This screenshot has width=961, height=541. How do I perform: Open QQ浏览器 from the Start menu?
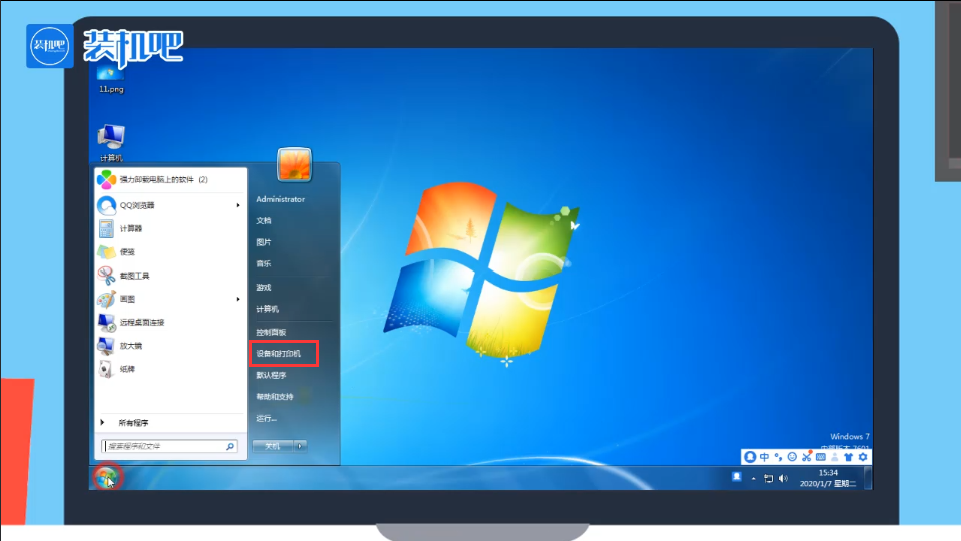click(x=137, y=205)
